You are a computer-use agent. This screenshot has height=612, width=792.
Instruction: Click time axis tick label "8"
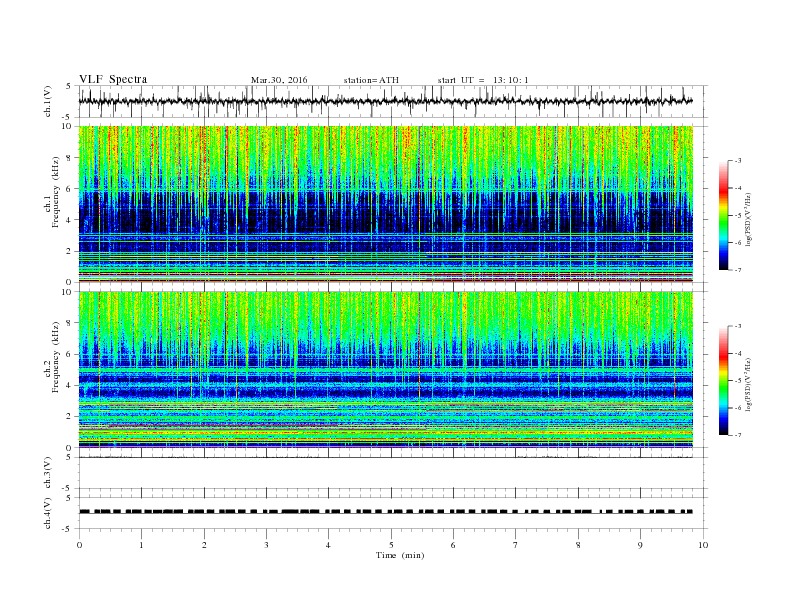pos(578,545)
